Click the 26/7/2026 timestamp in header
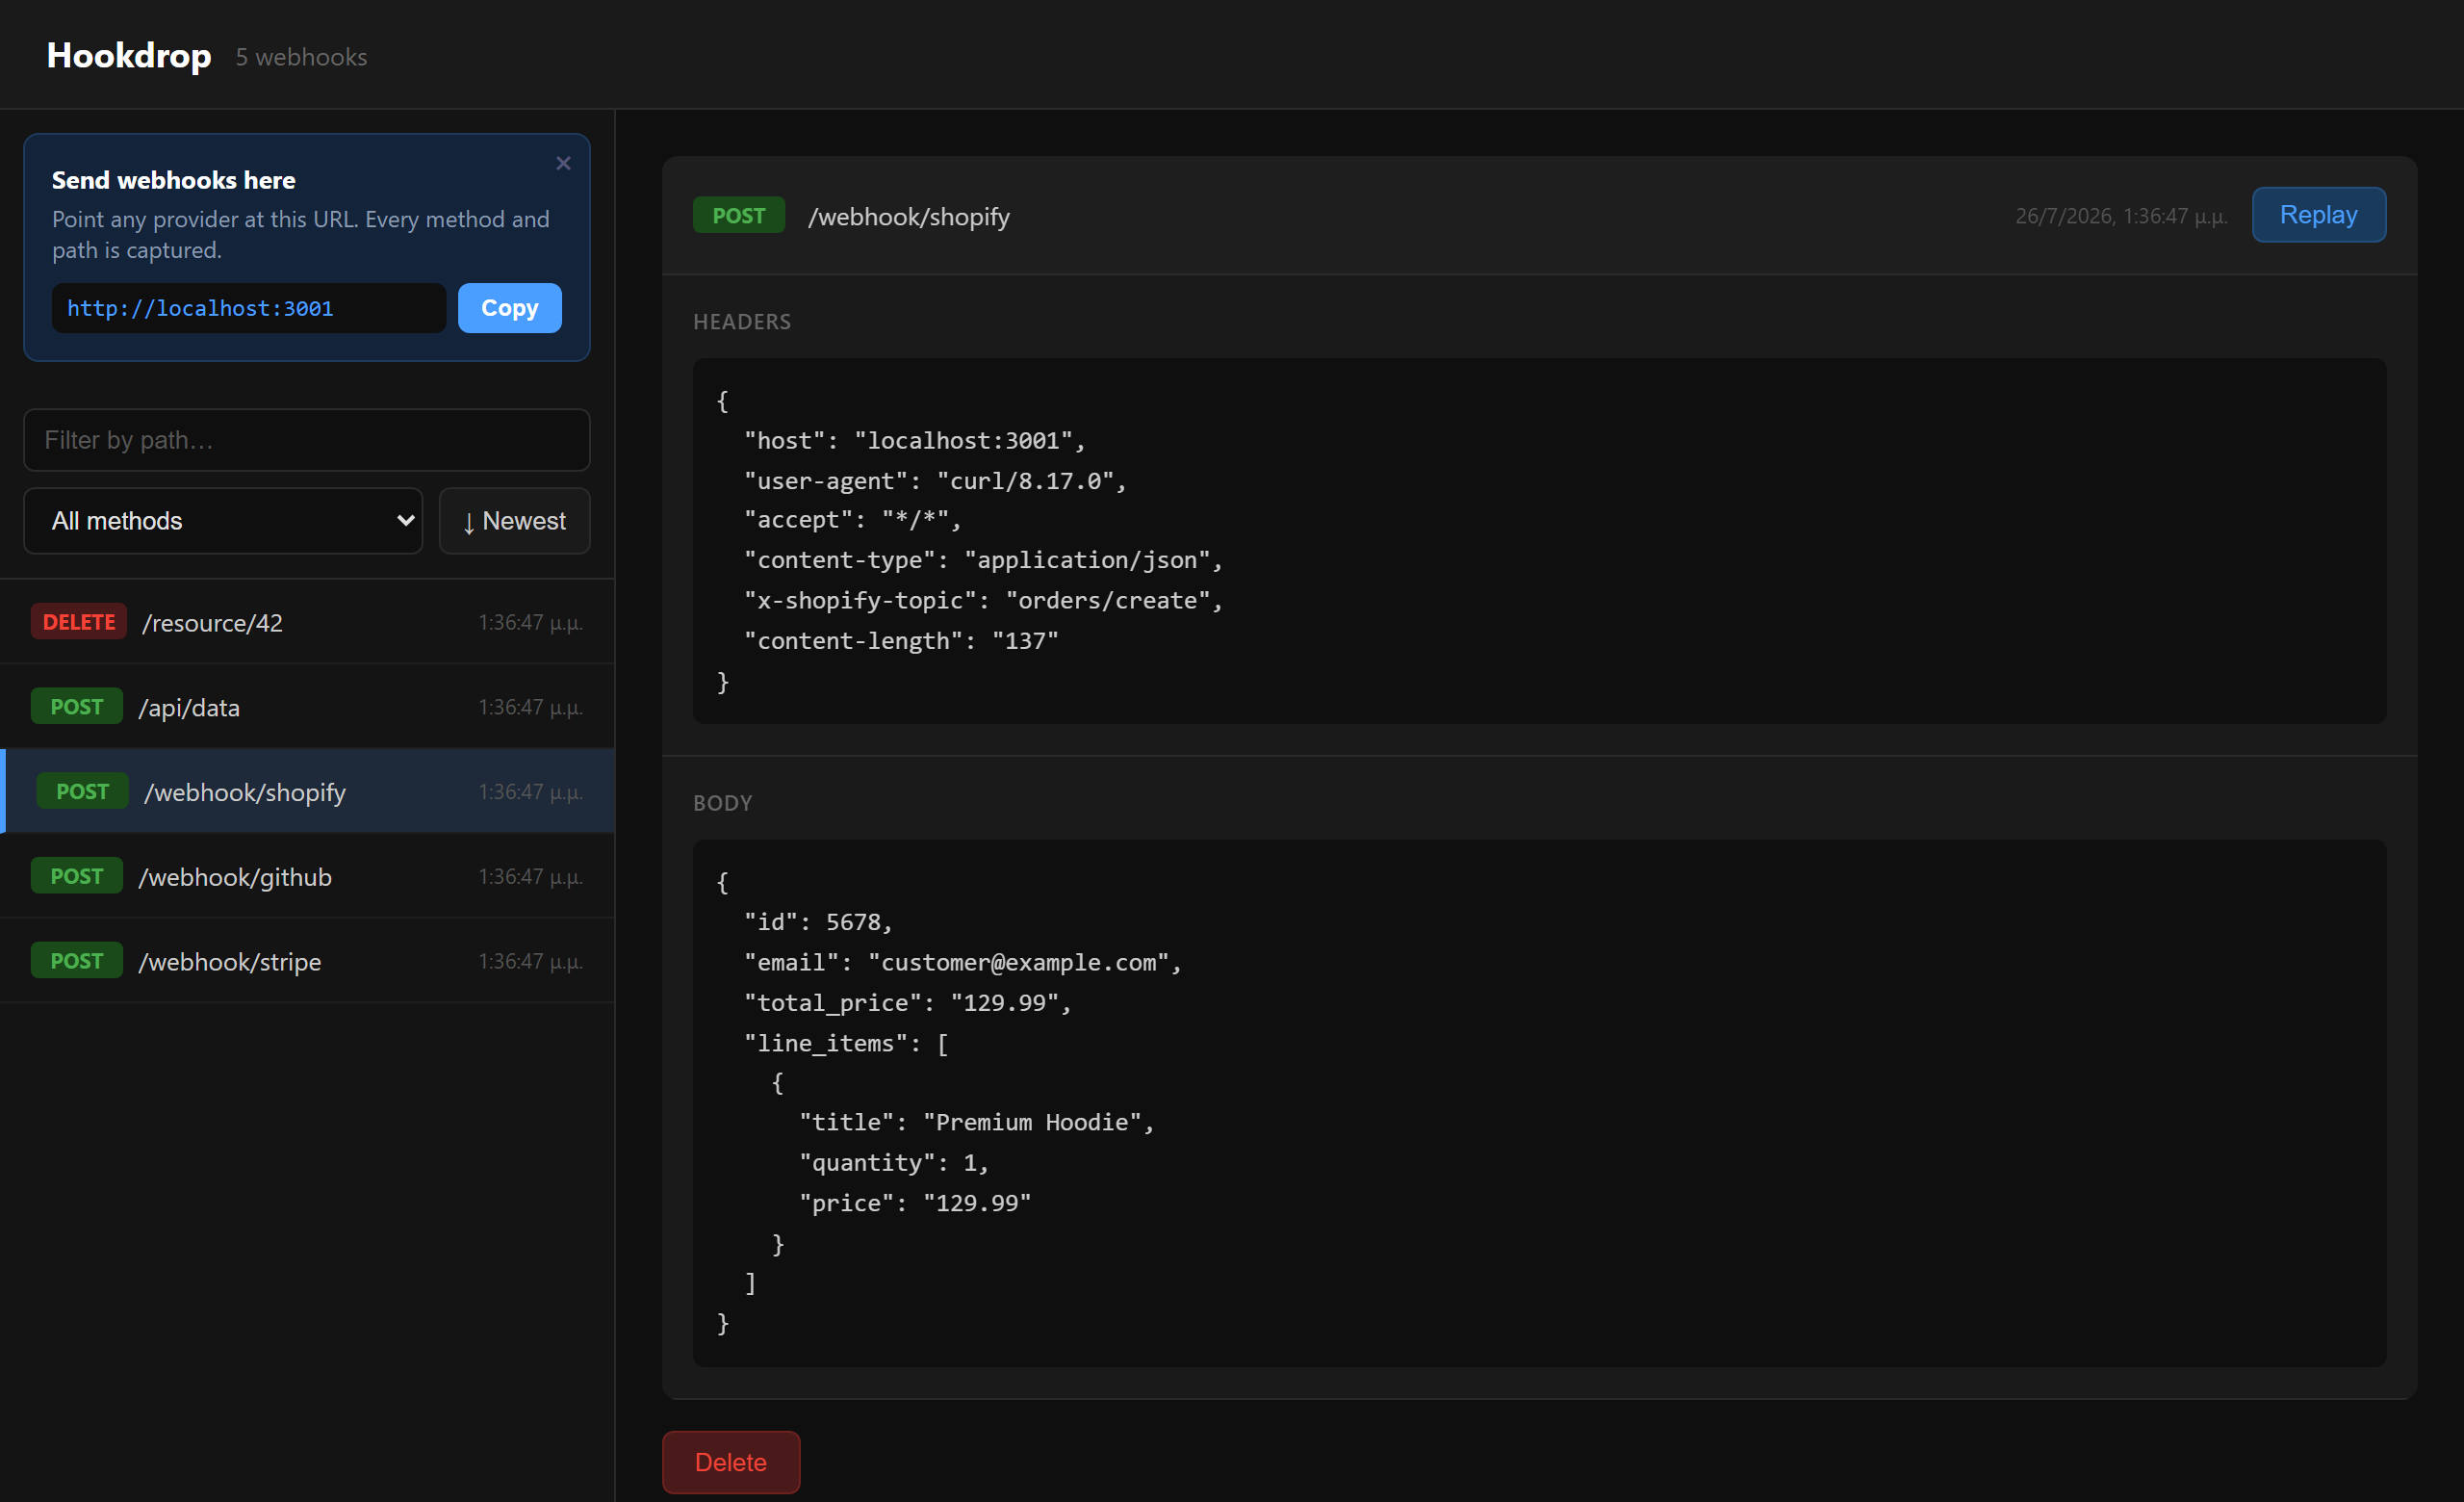This screenshot has height=1502, width=2464. pyautogui.click(x=2121, y=217)
